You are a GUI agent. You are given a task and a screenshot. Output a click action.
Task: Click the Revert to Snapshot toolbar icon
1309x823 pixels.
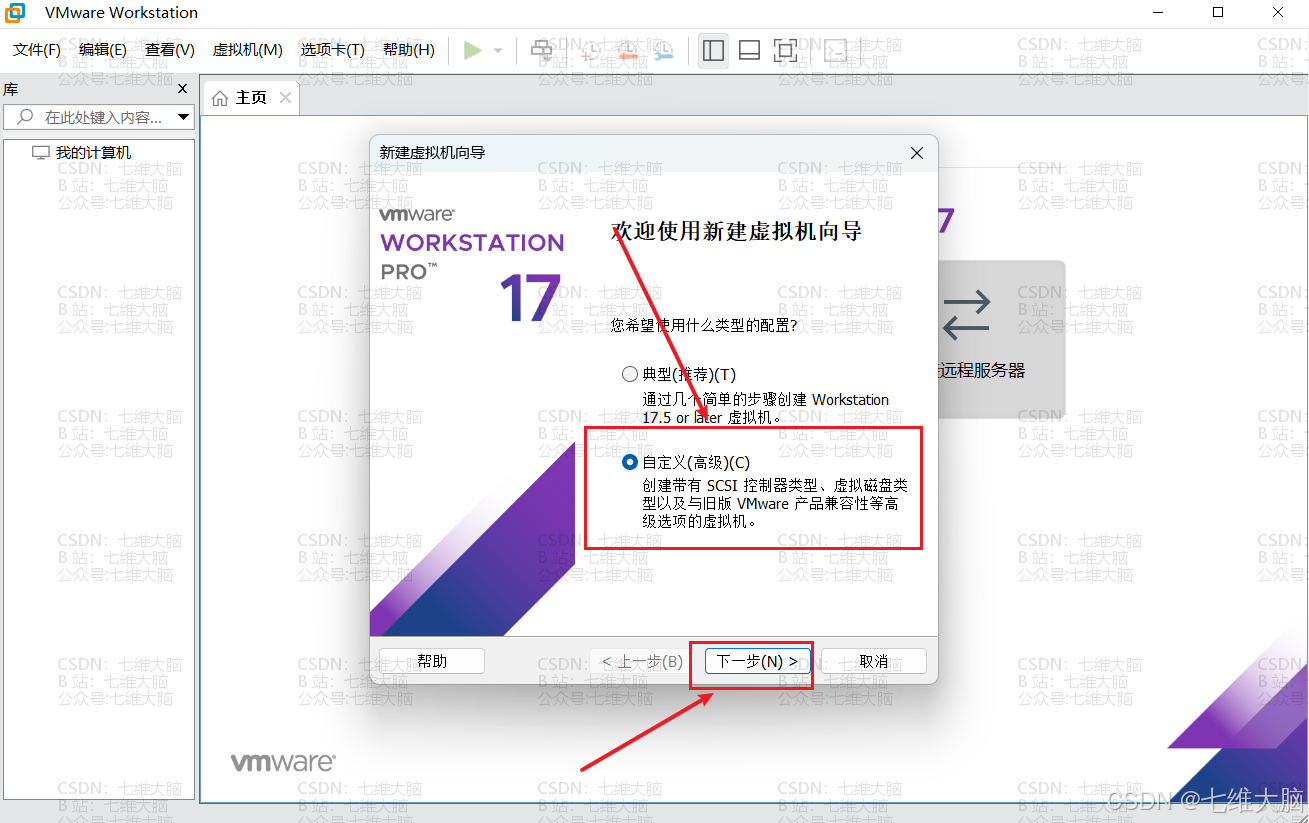click(628, 50)
